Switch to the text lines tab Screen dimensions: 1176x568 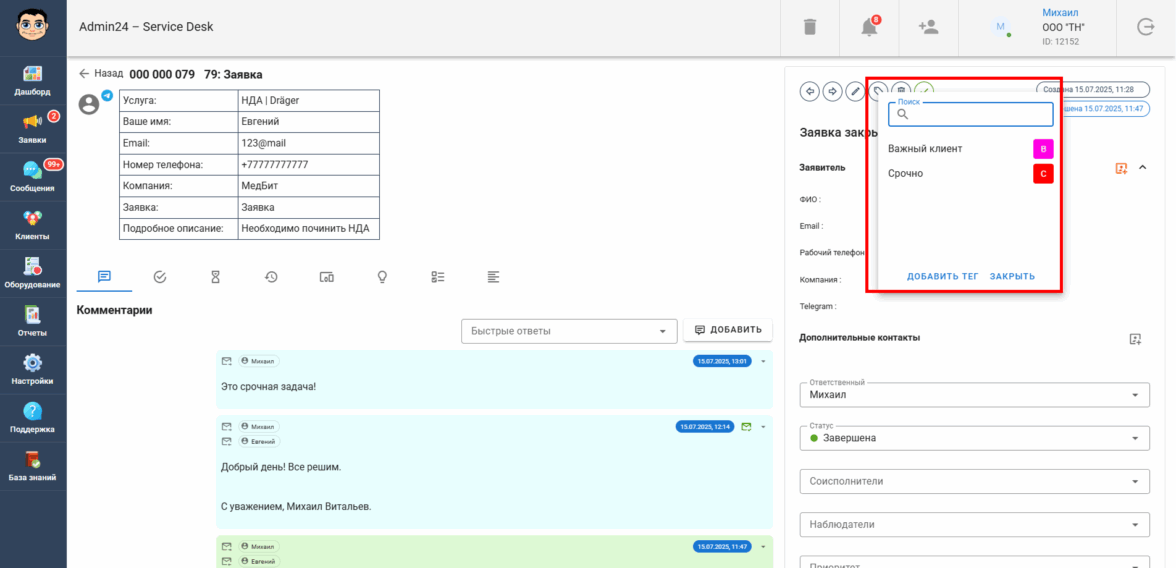[494, 276]
